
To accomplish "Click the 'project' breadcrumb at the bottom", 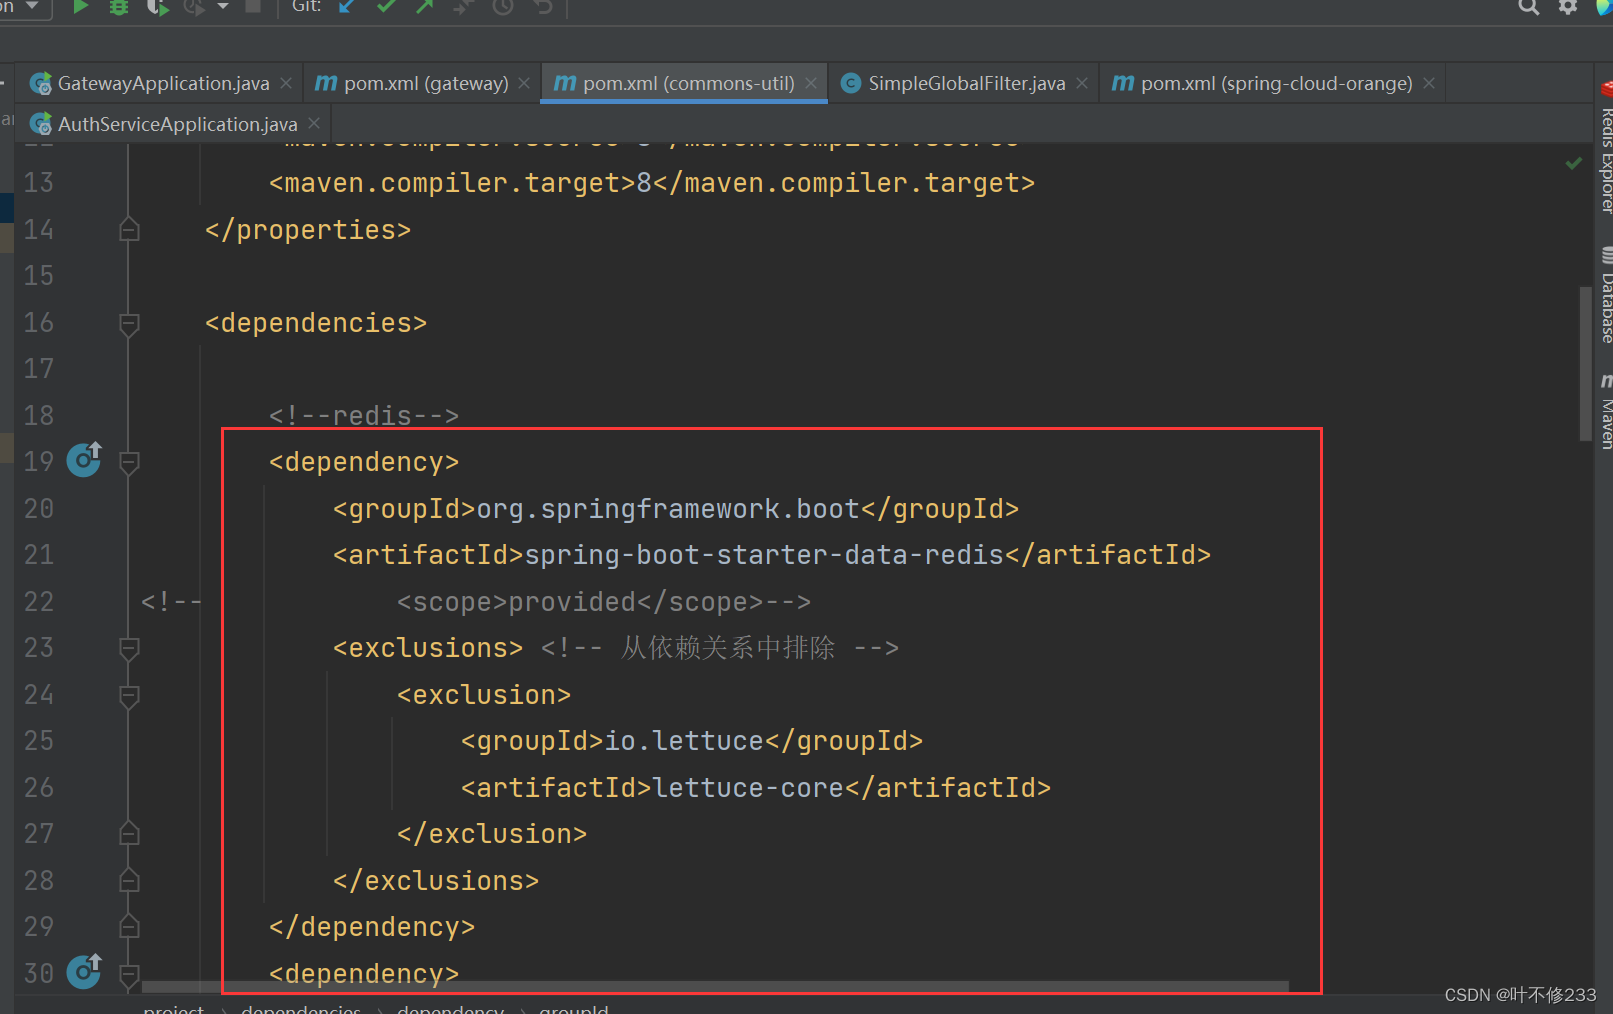I will point(173,1008).
